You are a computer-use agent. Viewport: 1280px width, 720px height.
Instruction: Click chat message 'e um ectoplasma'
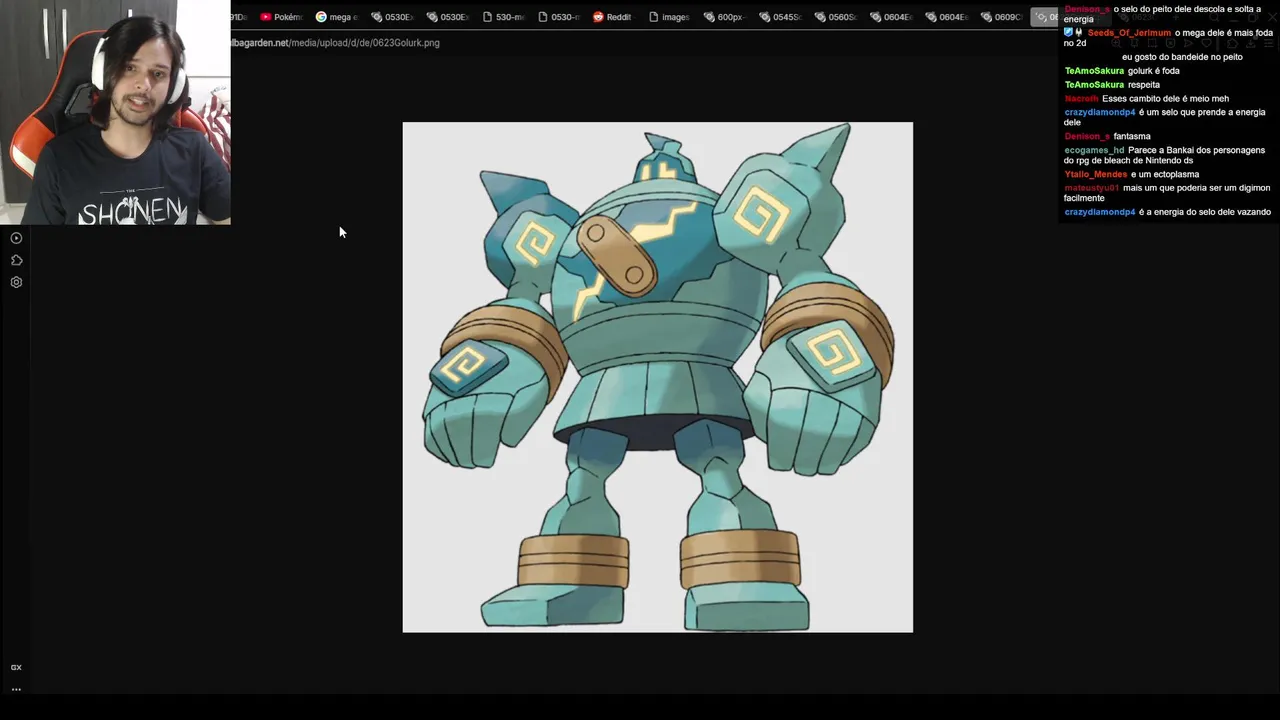tap(1165, 174)
